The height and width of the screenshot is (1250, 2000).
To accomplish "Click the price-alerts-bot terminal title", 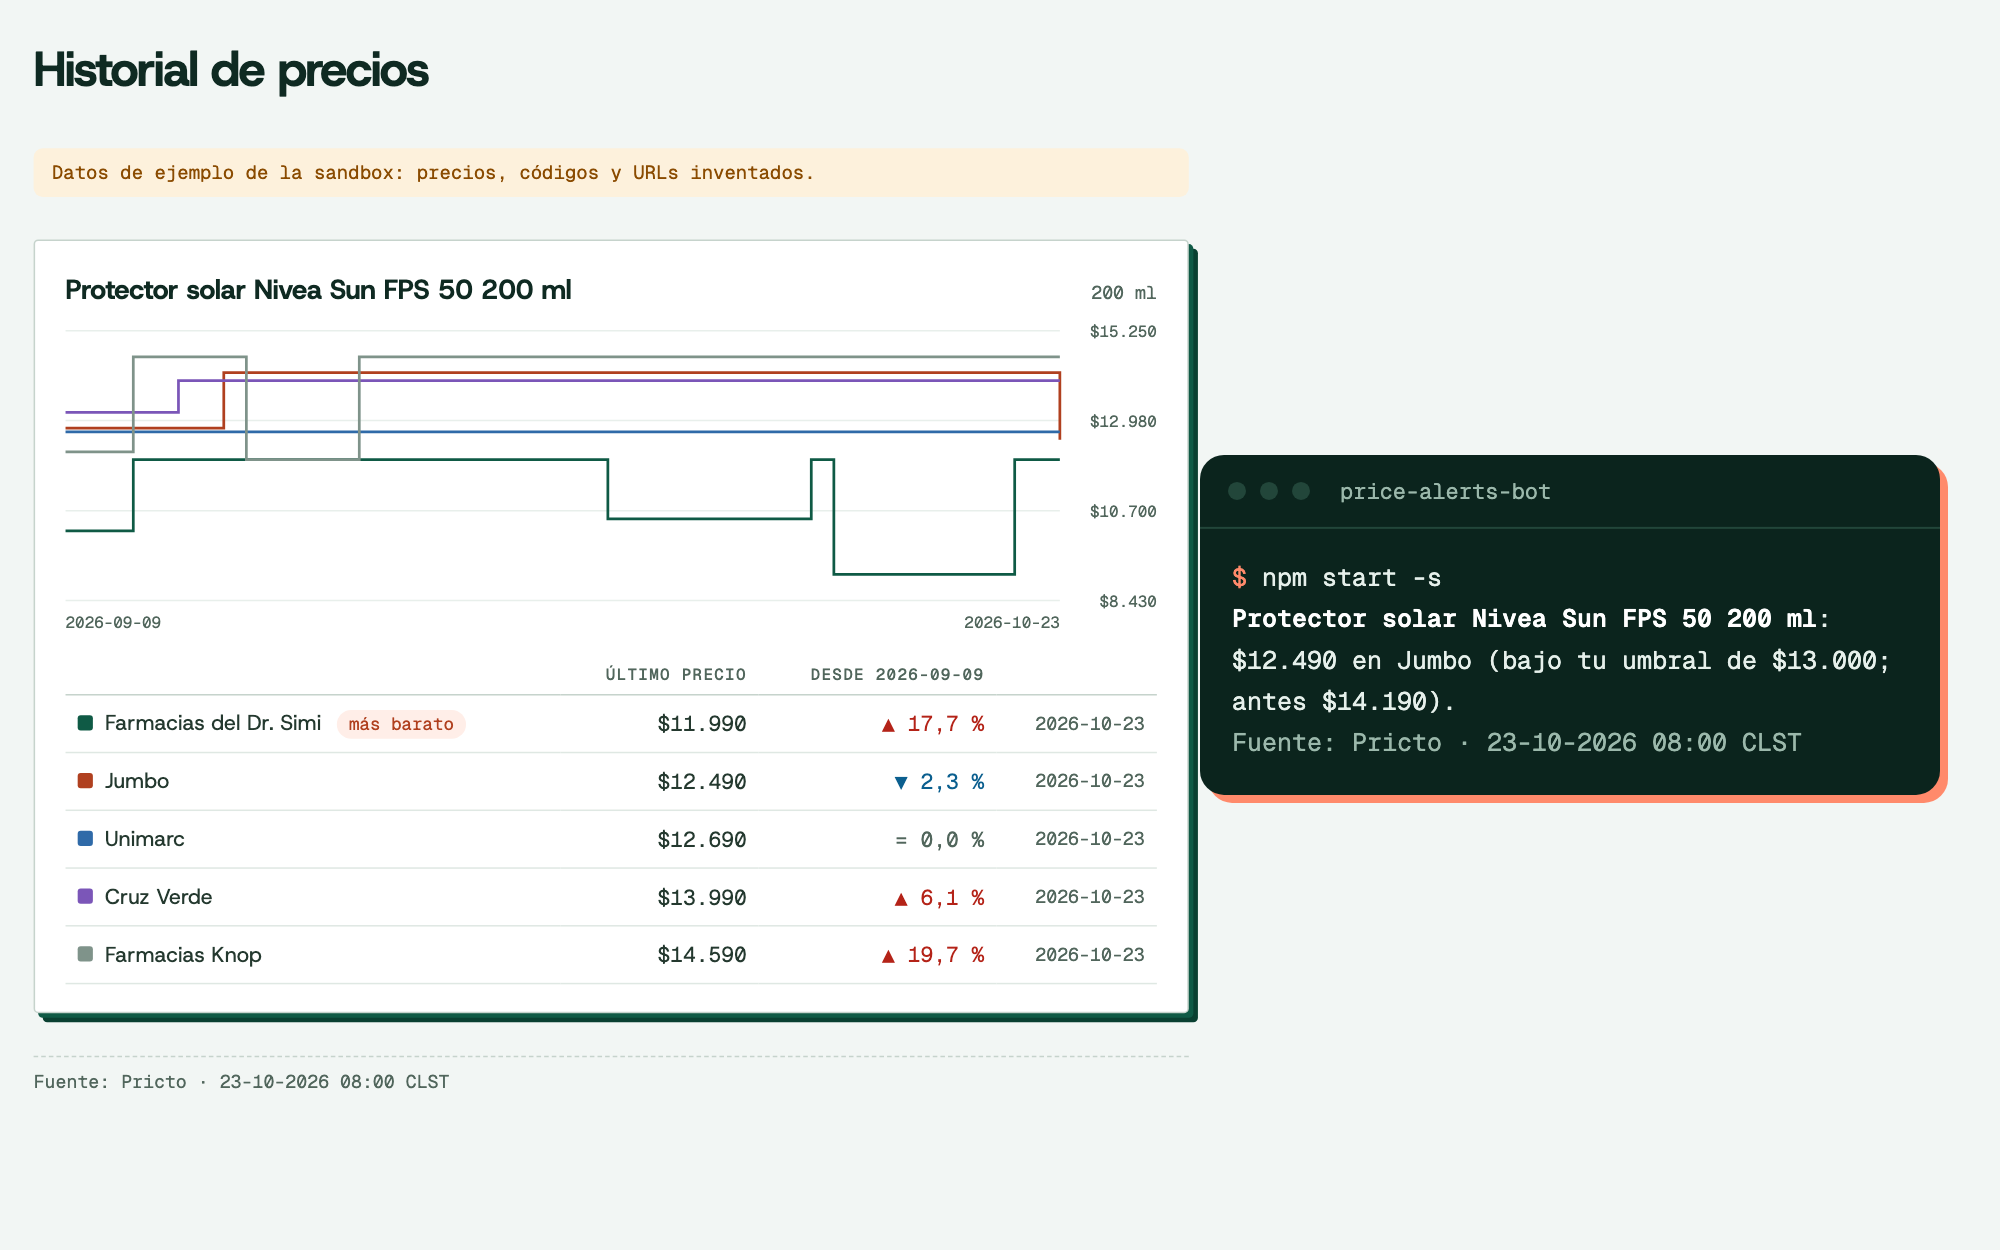I will [x=1445, y=492].
